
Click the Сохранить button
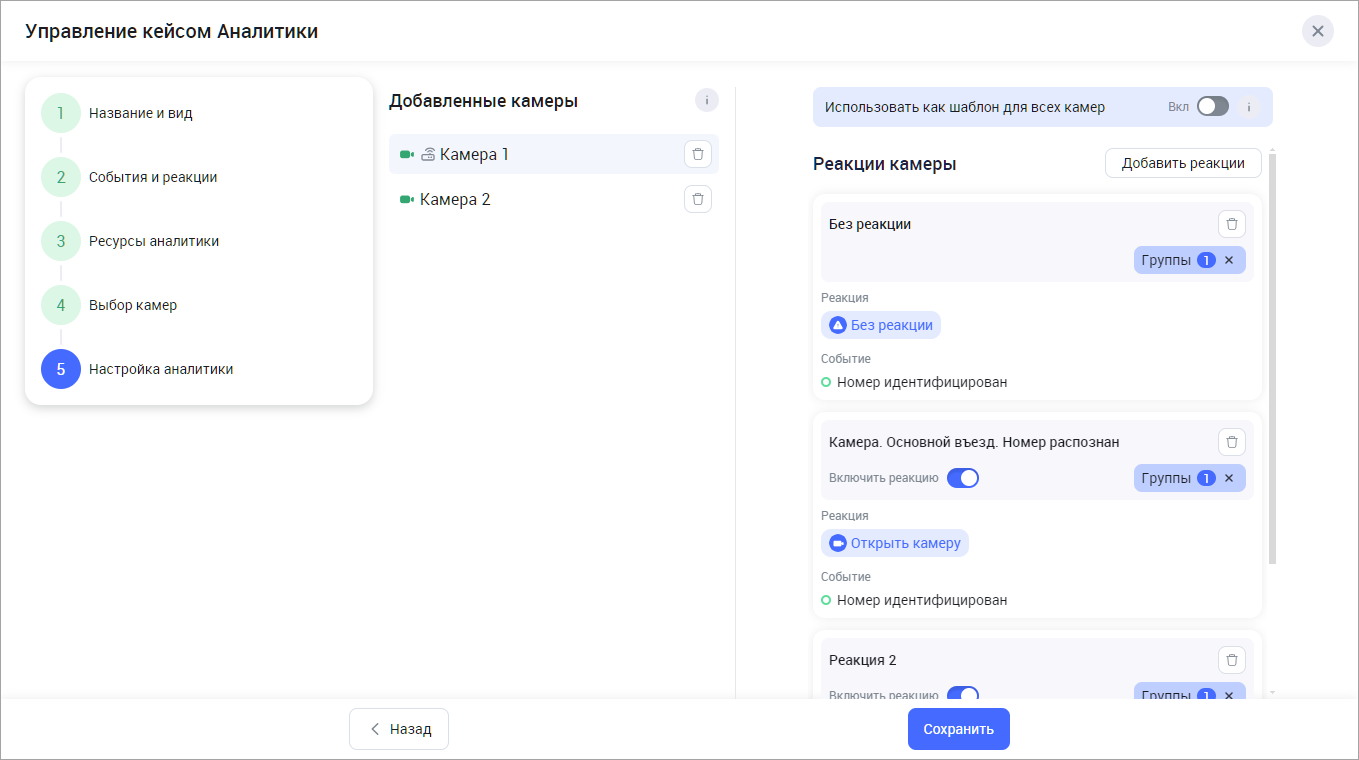pyautogui.click(x=958, y=729)
